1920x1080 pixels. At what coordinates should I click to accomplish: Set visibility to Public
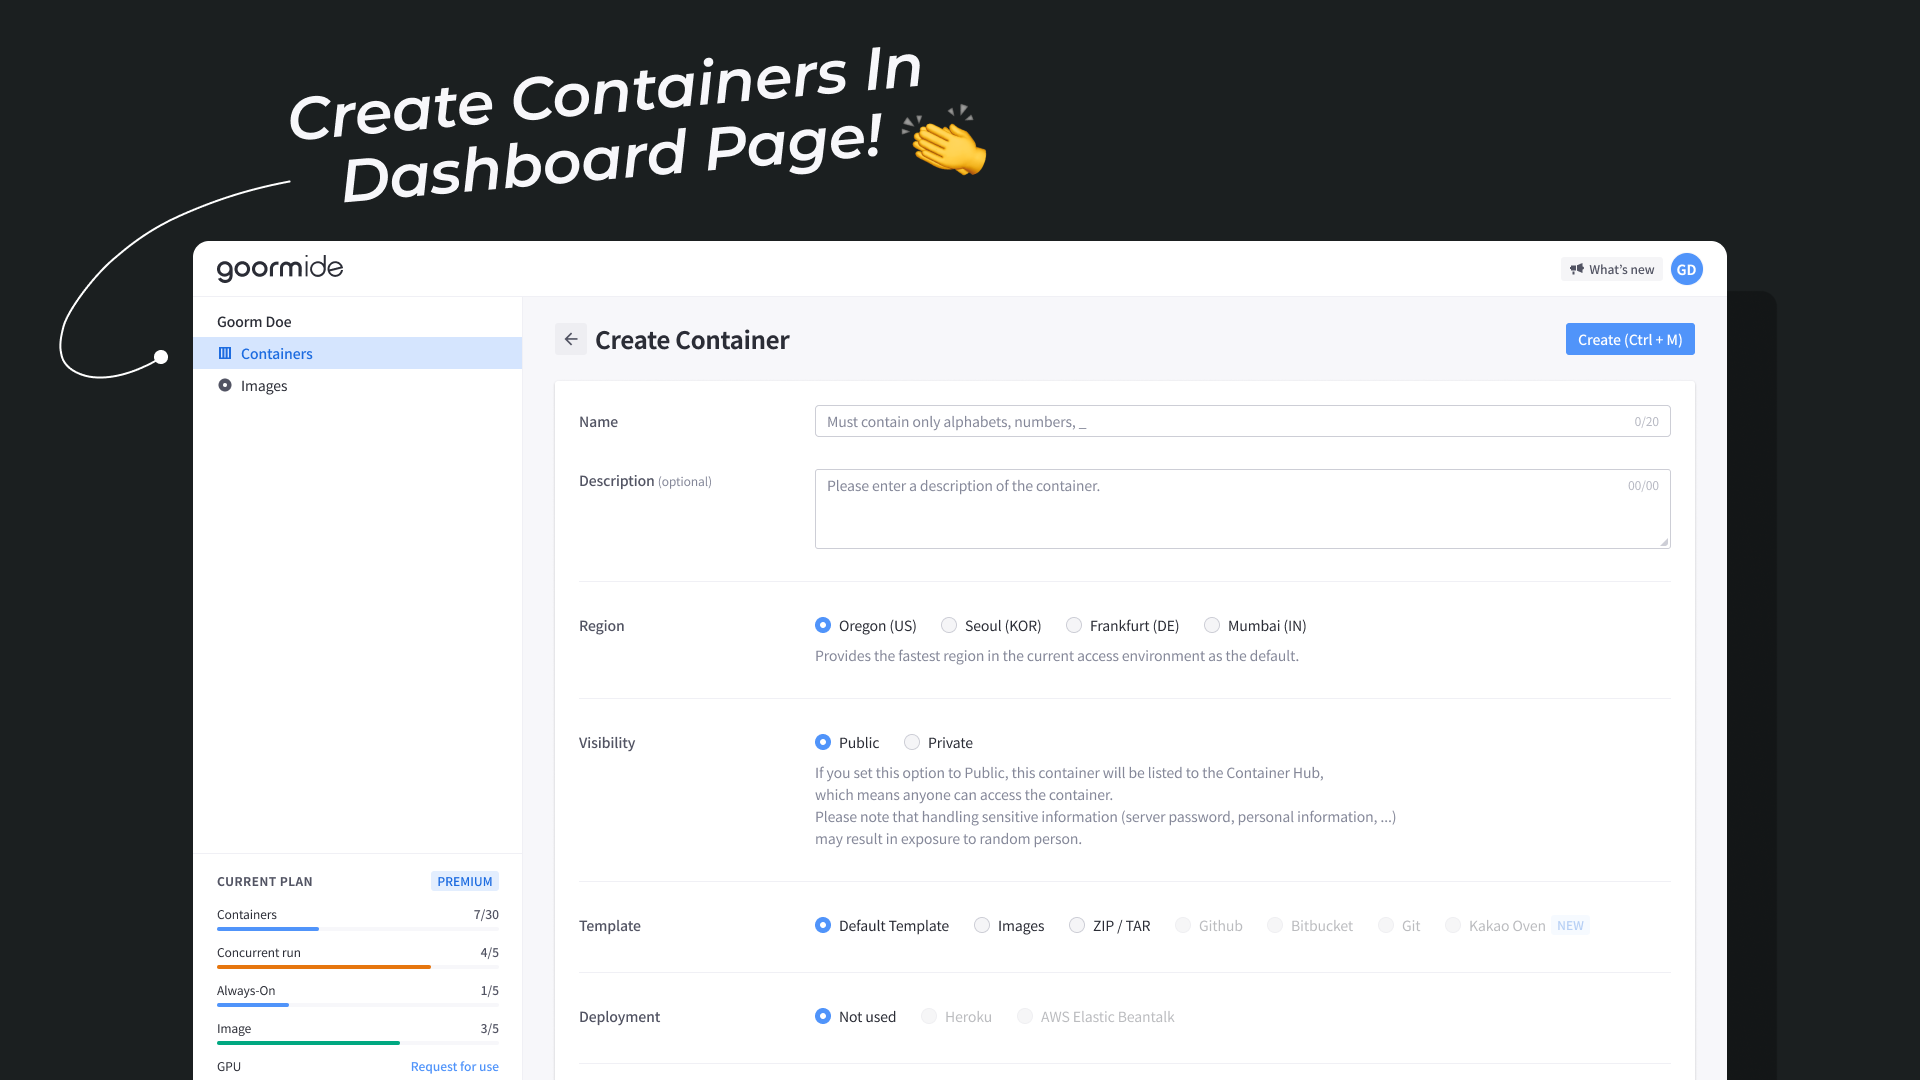[846, 742]
